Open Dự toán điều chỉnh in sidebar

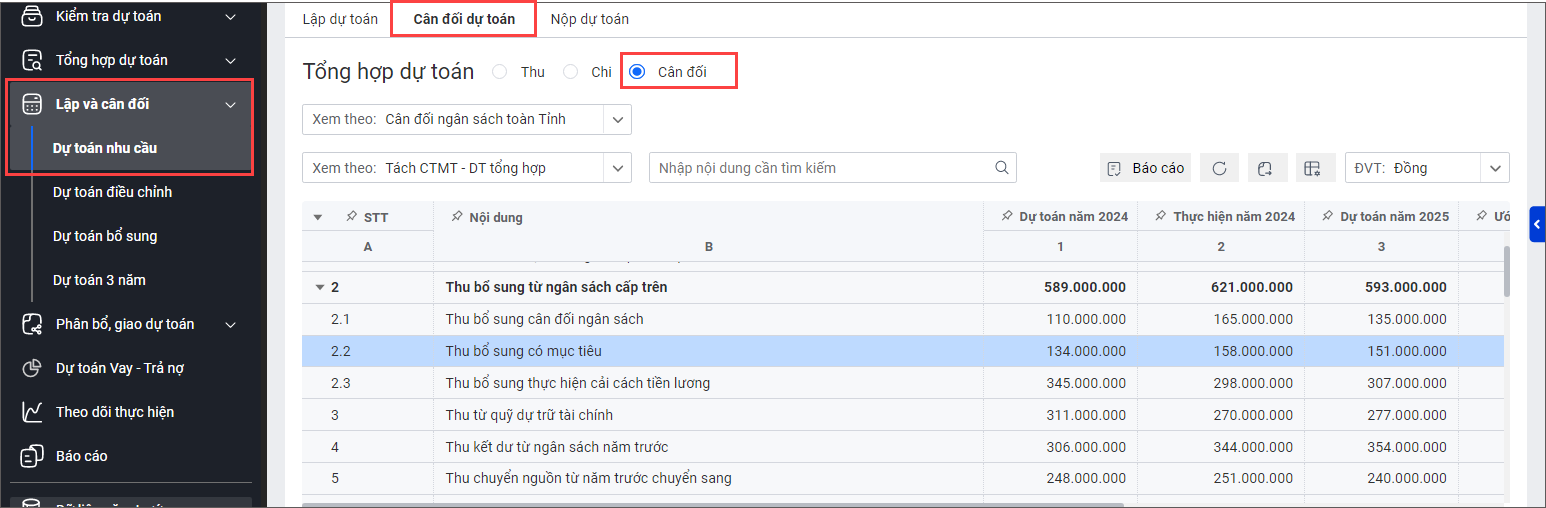[x=112, y=192]
